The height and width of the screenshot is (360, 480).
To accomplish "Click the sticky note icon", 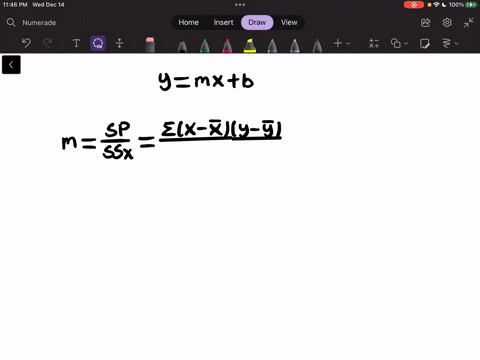I will tap(424, 43).
